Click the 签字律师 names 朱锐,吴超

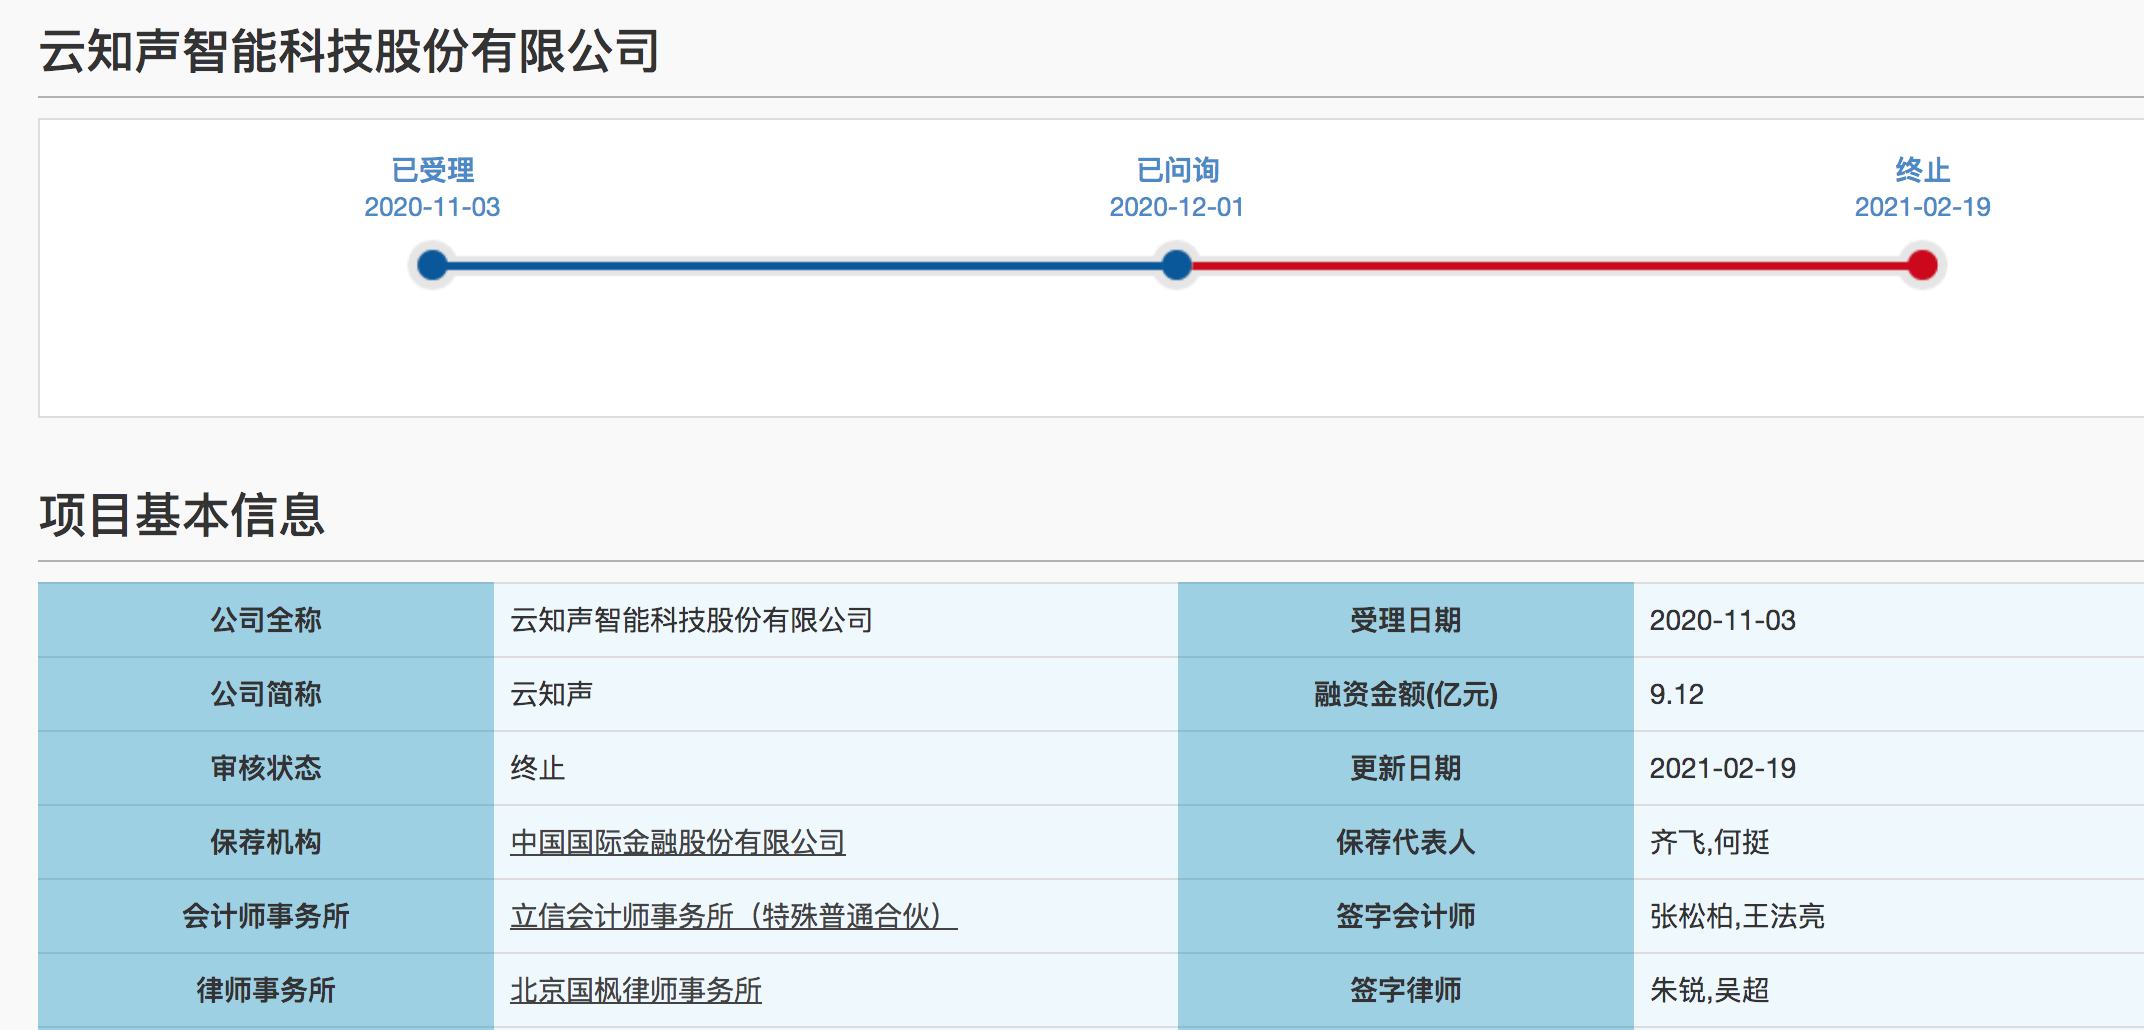tap(1709, 990)
